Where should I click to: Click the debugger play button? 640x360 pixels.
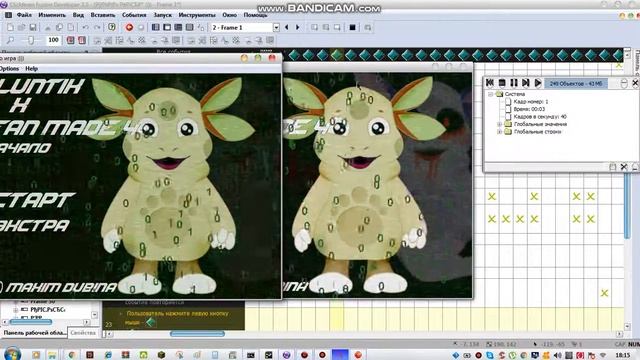coord(538,83)
